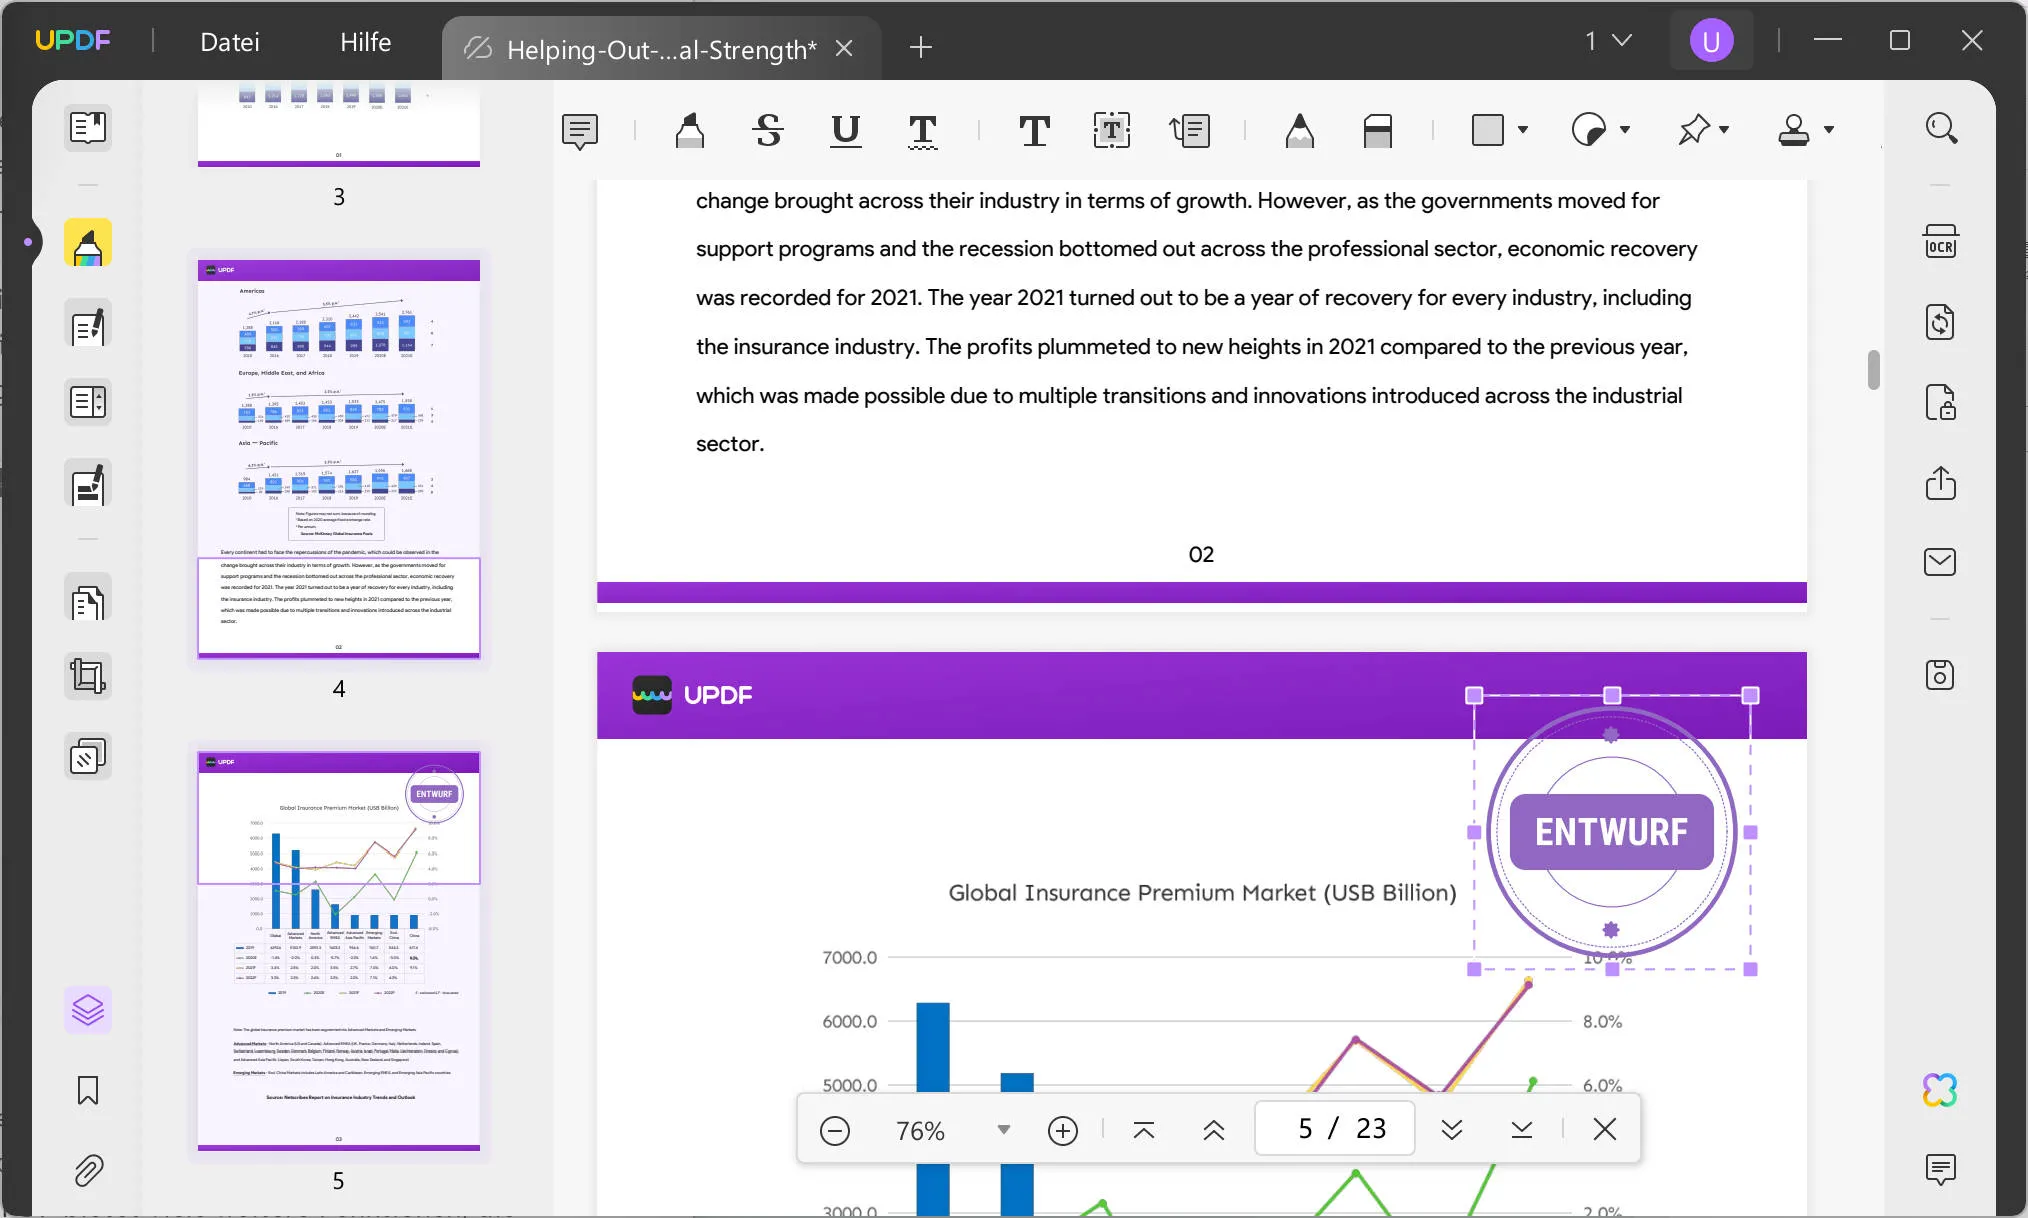This screenshot has width=2028, height=1218.
Task: Select the Rectangle shape tool
Action: pyautogui.click(x=1488, y=130)
